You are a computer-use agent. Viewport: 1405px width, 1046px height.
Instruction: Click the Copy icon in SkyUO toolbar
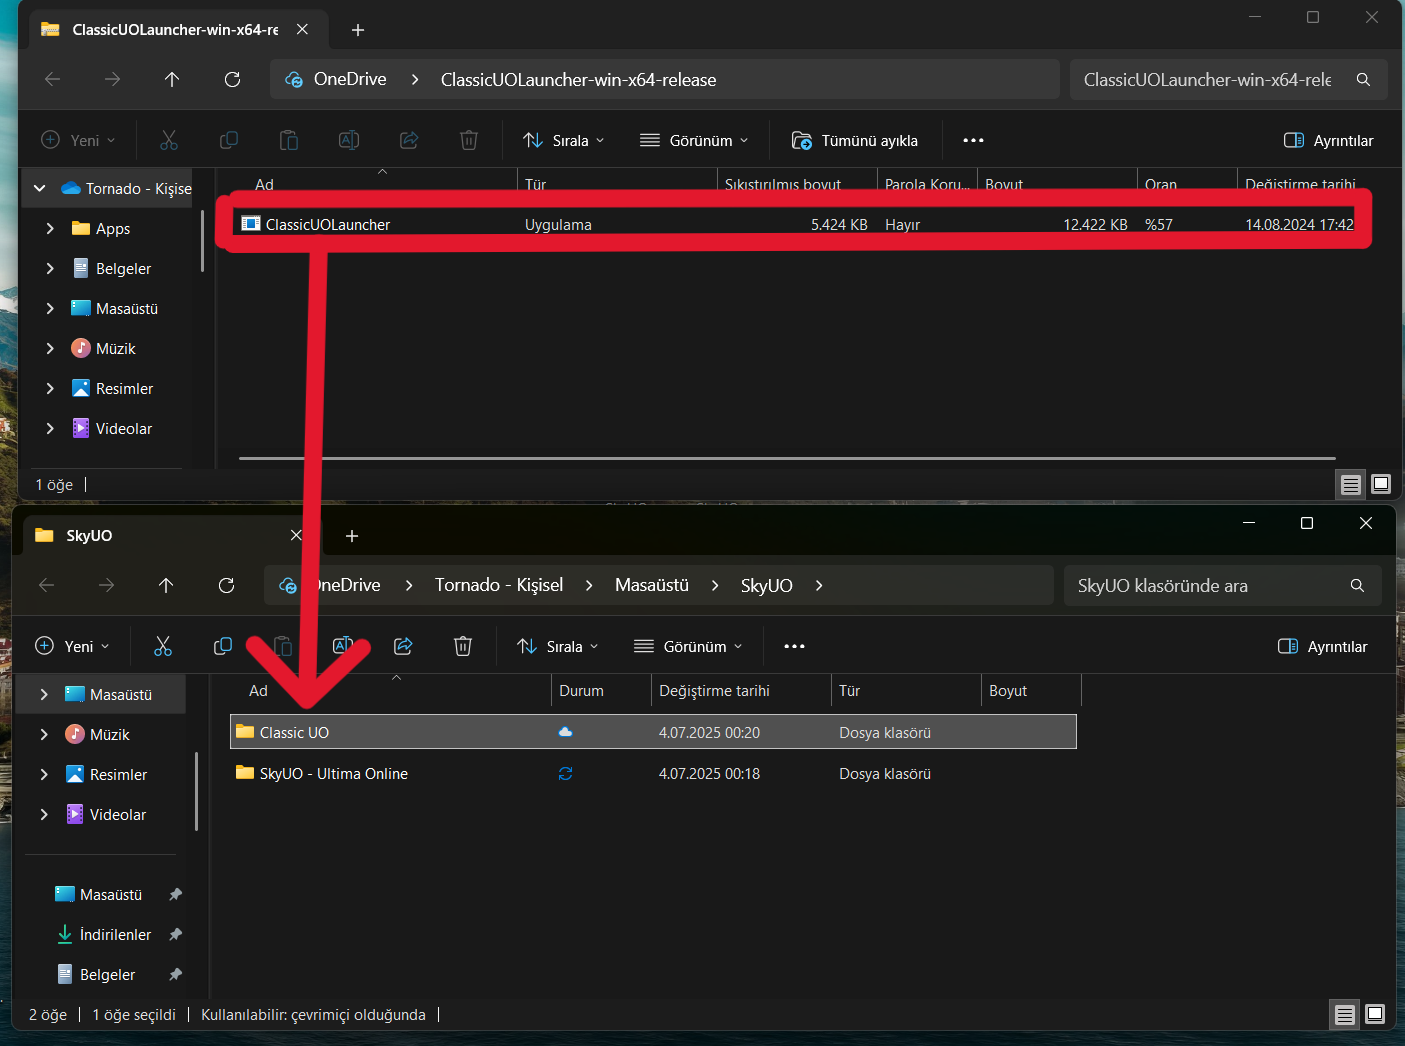tap(223, 646)
